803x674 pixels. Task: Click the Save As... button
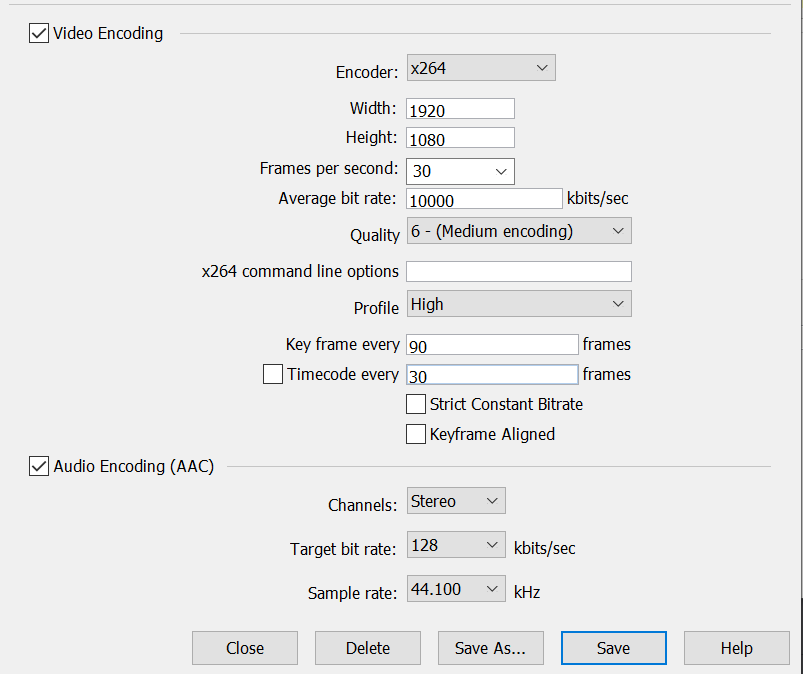(x=490, y=648)
